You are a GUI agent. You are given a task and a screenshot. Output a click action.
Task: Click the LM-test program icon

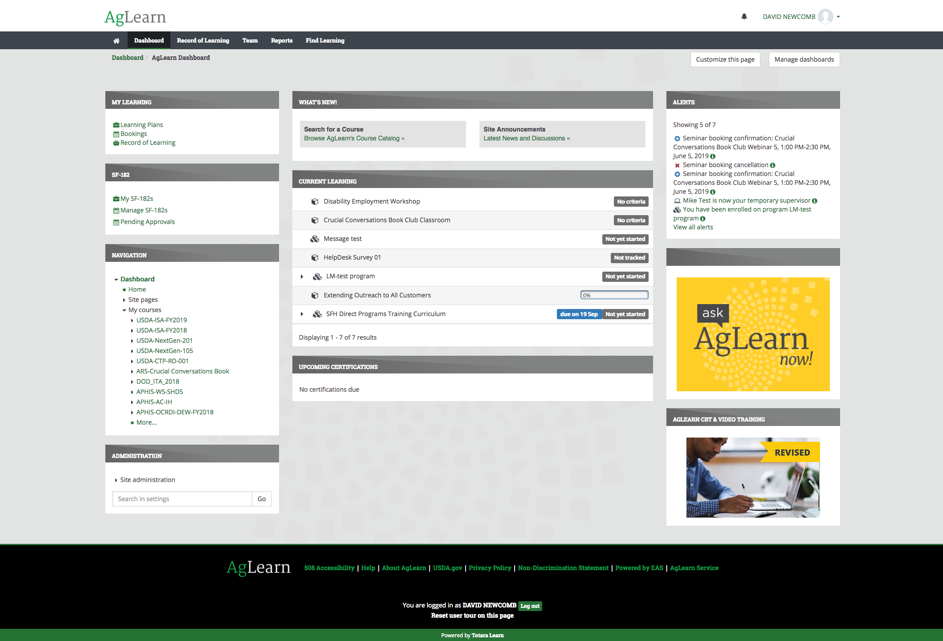[317, 277]
